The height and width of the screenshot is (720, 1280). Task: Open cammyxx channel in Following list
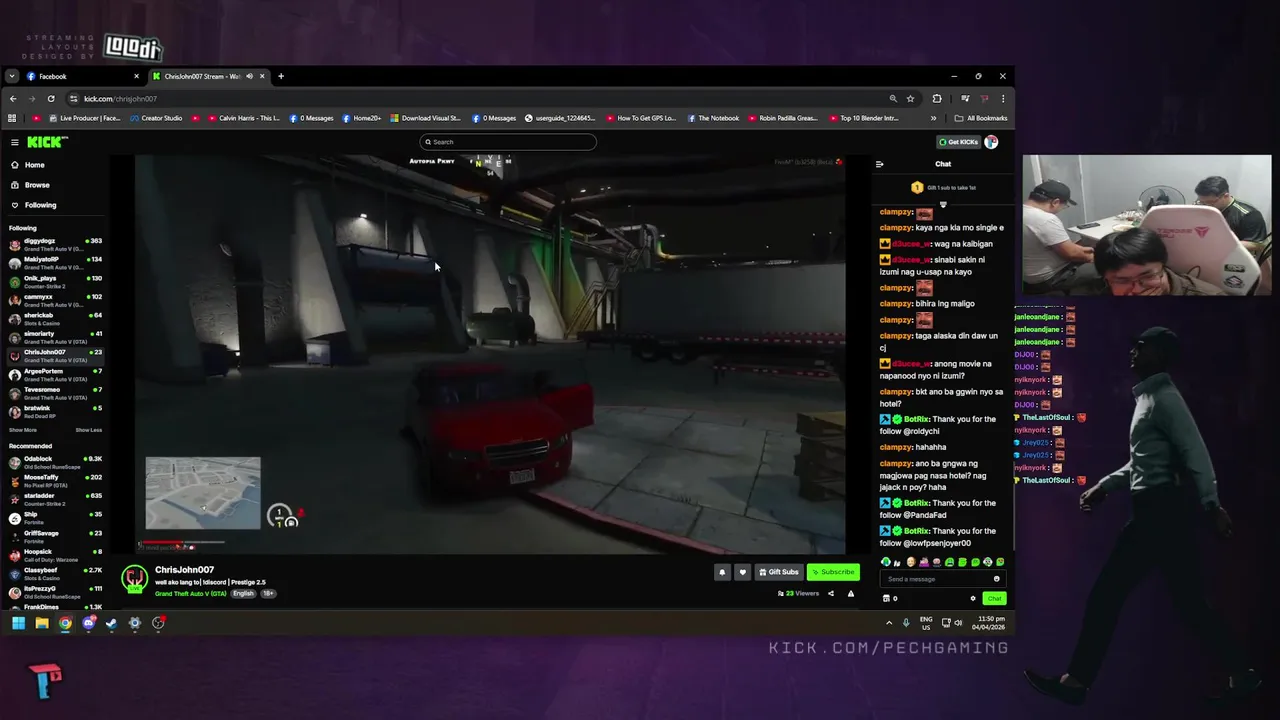coord(55,299)
